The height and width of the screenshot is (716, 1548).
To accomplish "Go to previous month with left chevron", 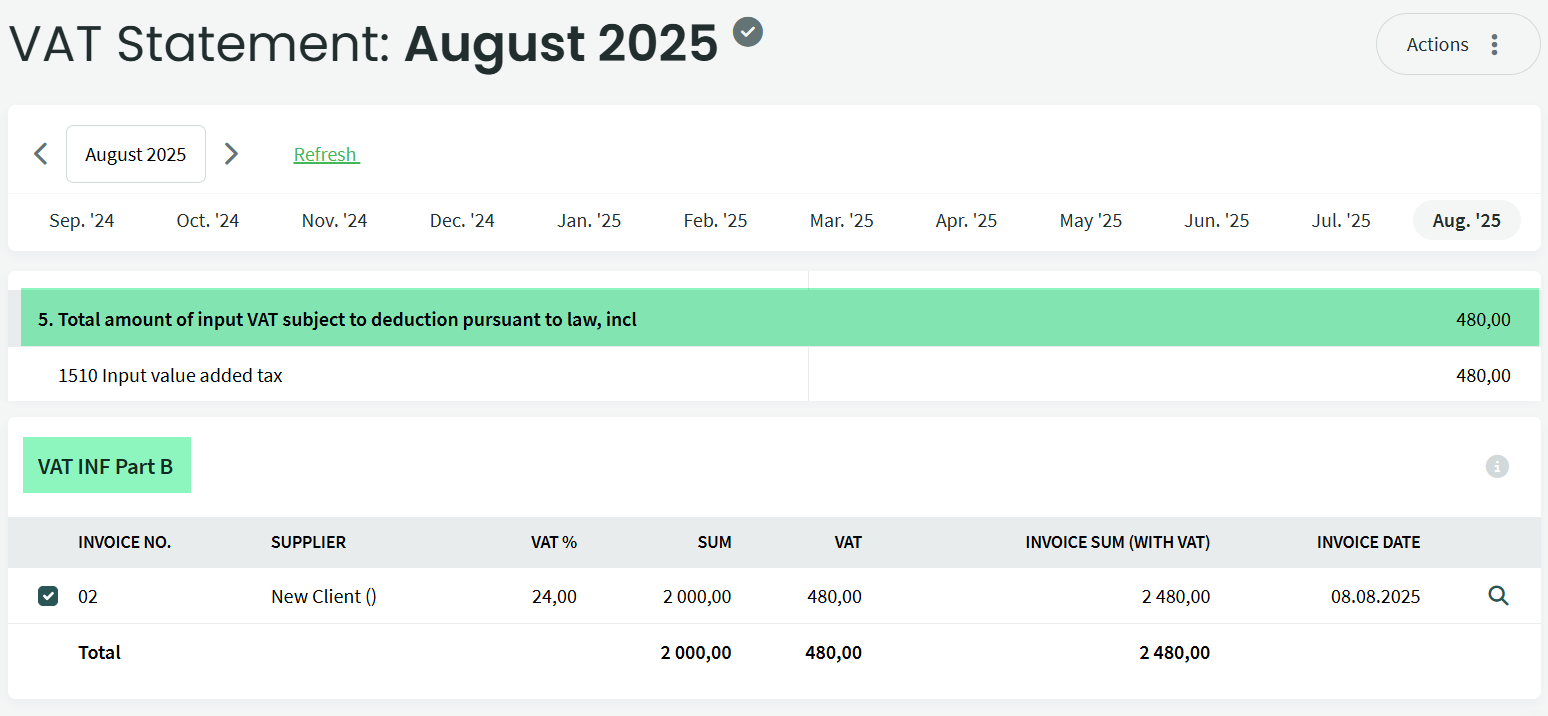I will (x=41, y=154).
